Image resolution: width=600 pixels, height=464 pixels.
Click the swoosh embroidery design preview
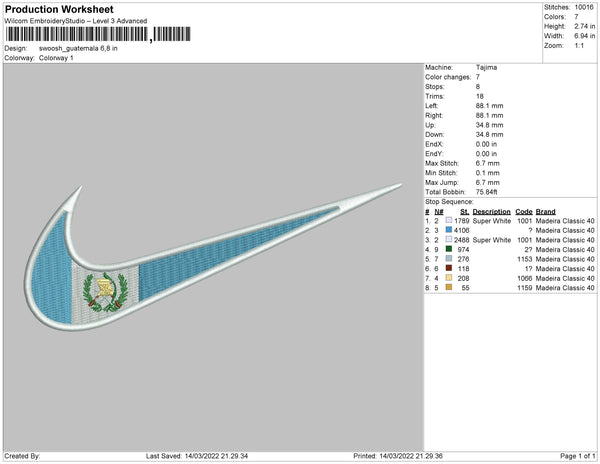tap(213, 257)
